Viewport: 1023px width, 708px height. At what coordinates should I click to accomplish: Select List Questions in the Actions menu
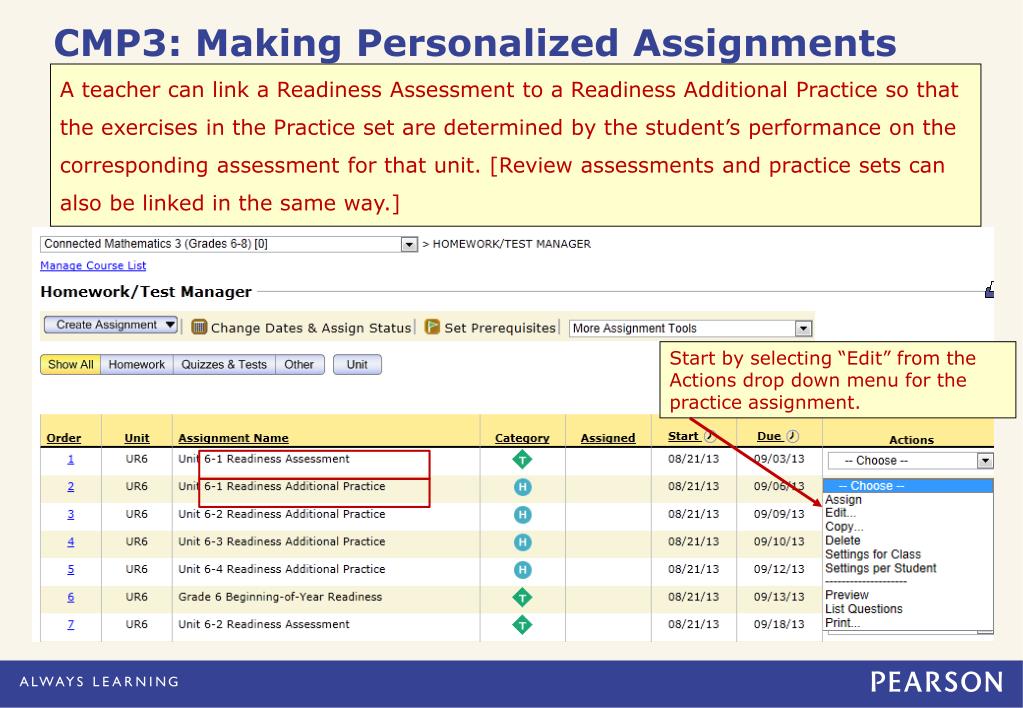[864, 609]
